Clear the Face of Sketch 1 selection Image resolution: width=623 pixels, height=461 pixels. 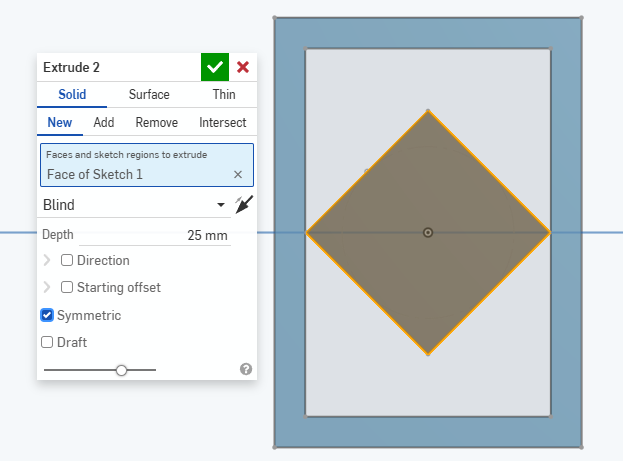[238, 174]
